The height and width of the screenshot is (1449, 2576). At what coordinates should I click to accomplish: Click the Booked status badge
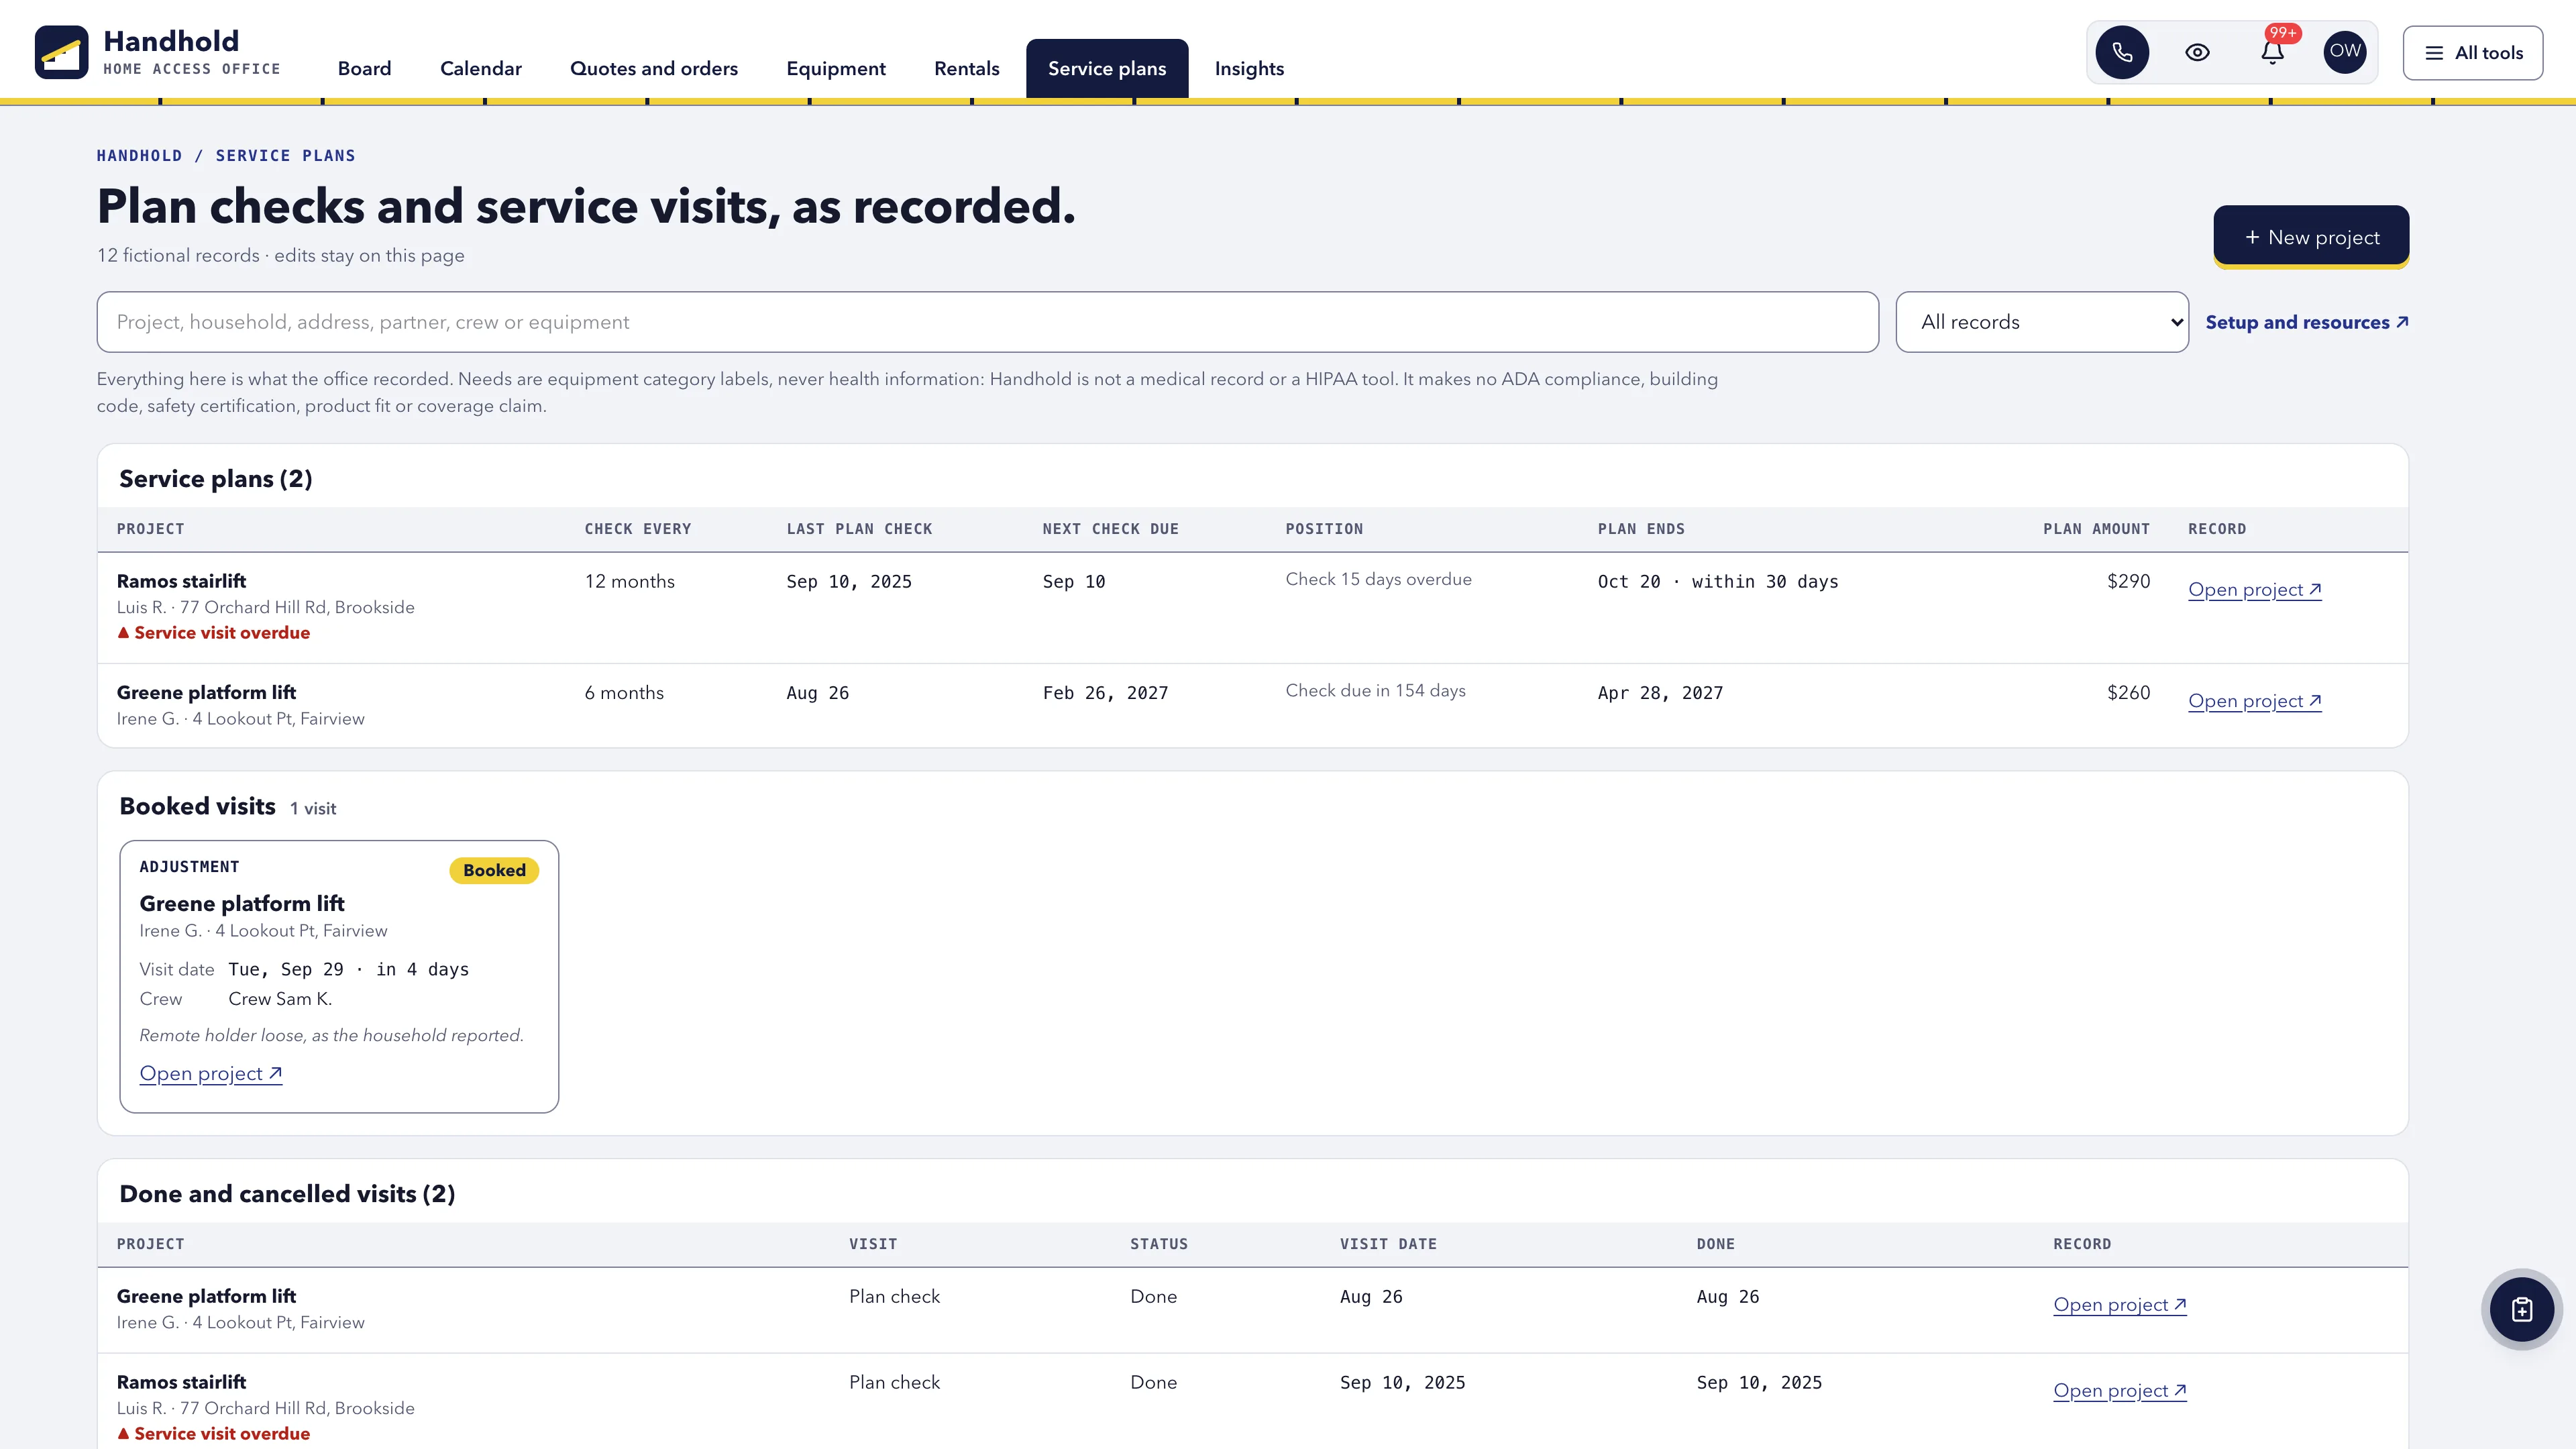[494, 870]
